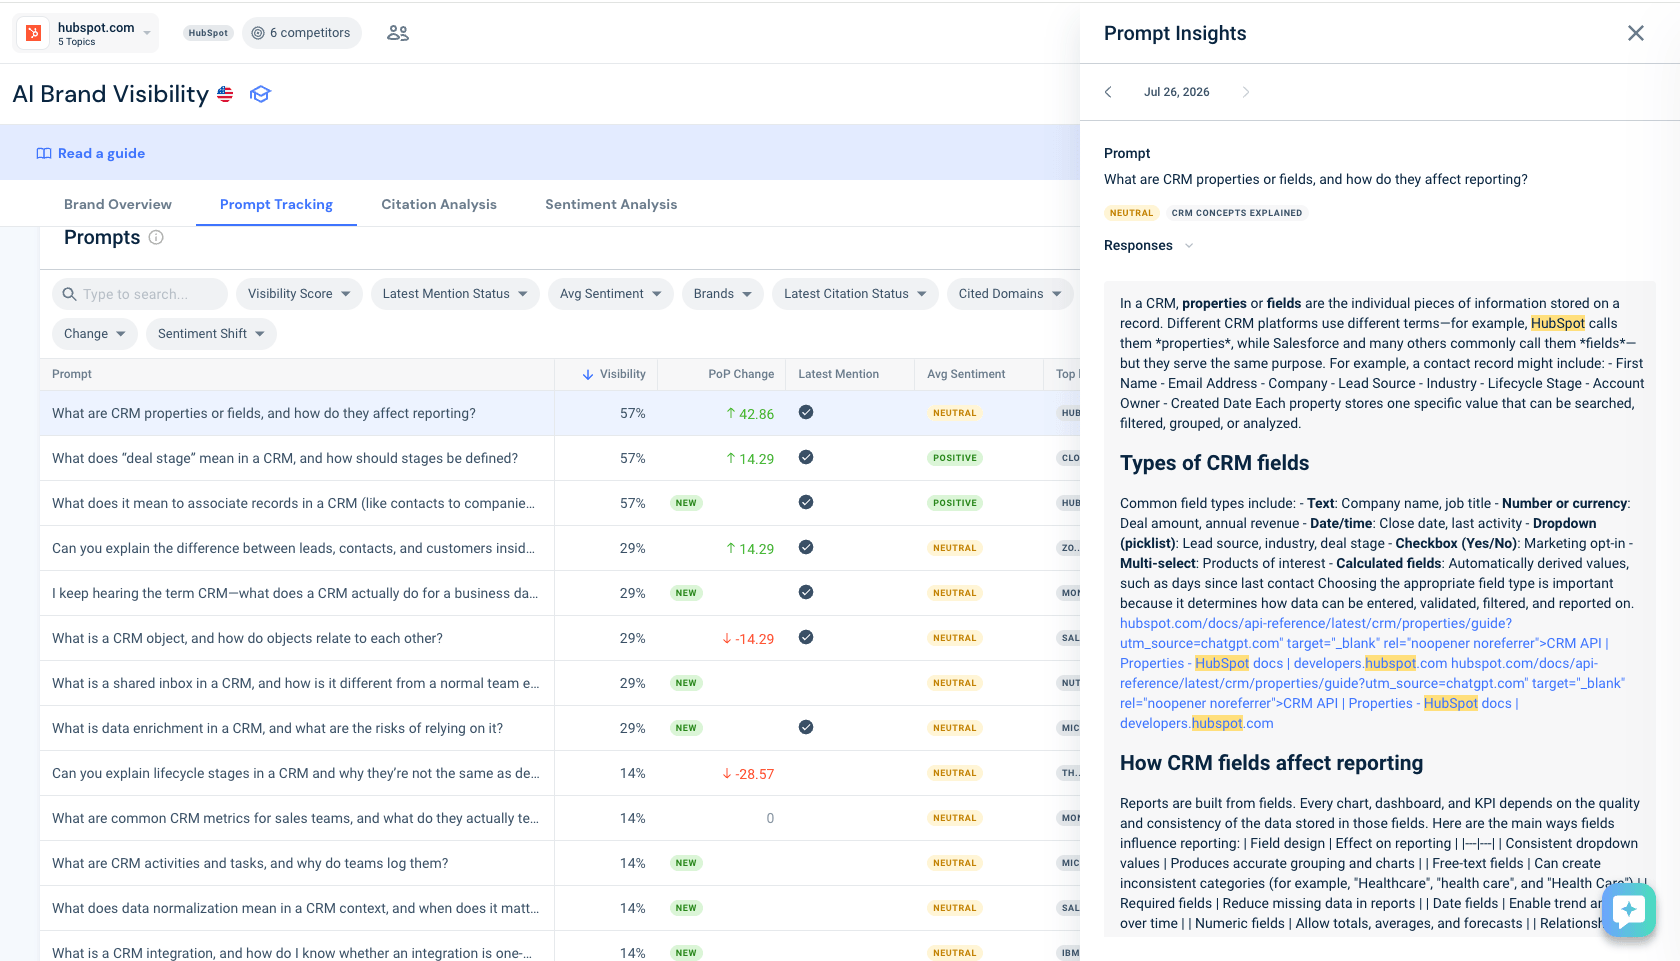
Task: Select the CRM properties or fields prompt row
Action: click(x=560, y=413)
